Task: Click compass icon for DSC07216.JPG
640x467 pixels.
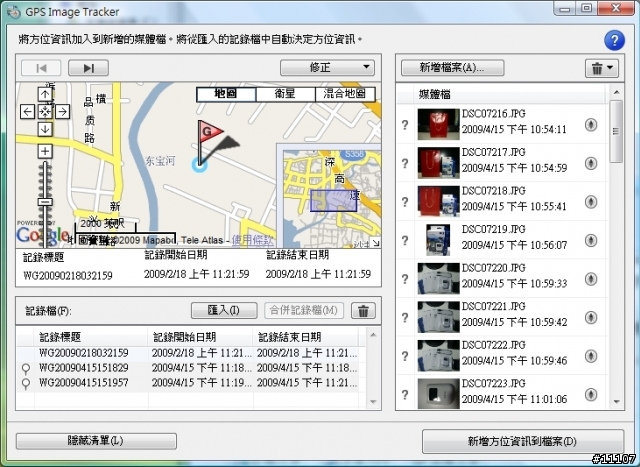Action: (591, 125)
